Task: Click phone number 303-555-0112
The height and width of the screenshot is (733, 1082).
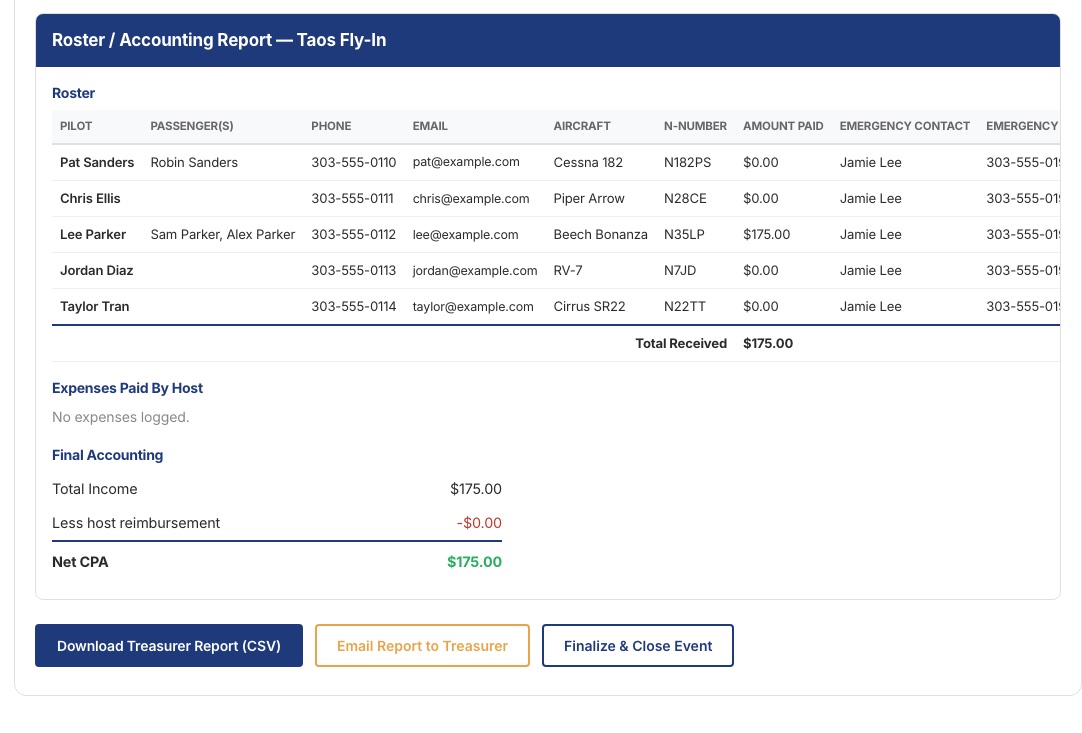Action: tap(353, 234)
